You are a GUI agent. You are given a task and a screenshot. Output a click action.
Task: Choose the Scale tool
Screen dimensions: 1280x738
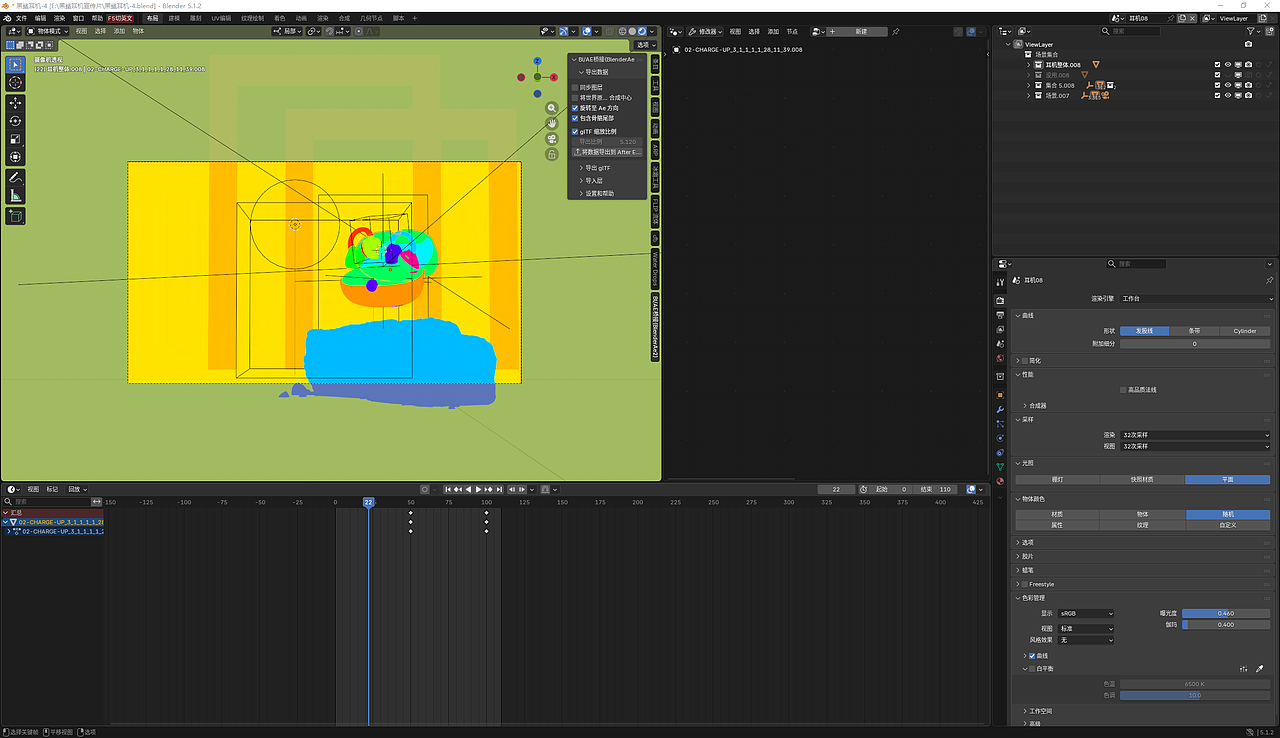[x=15, y=139]
